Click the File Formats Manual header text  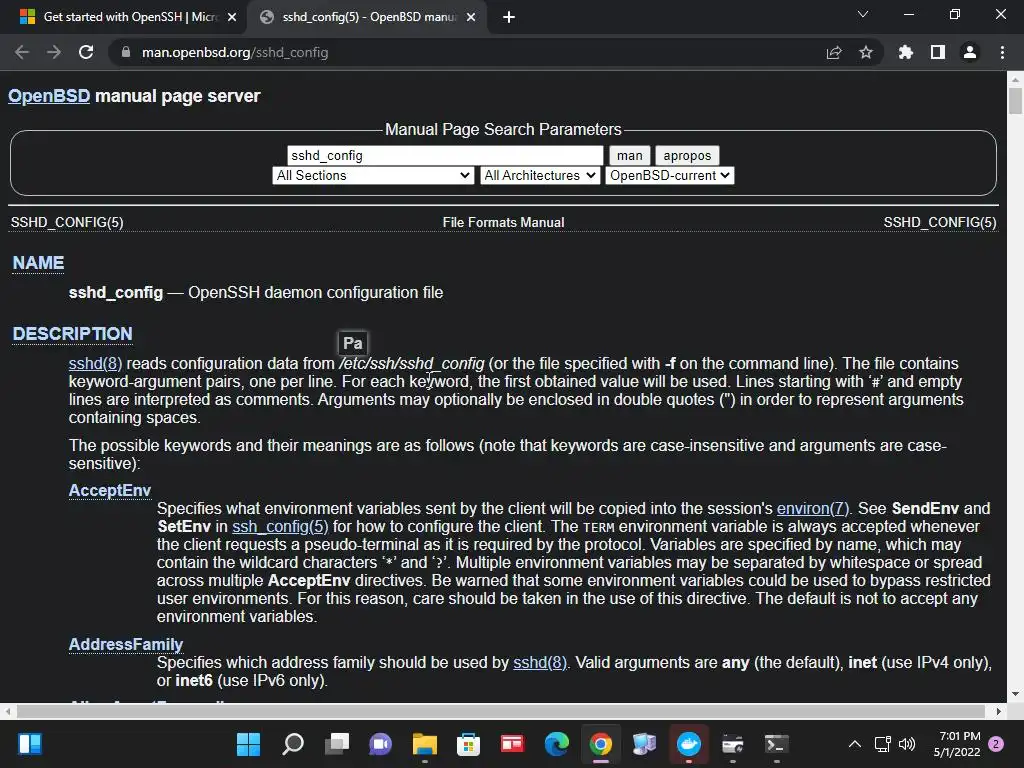[503, 222]
